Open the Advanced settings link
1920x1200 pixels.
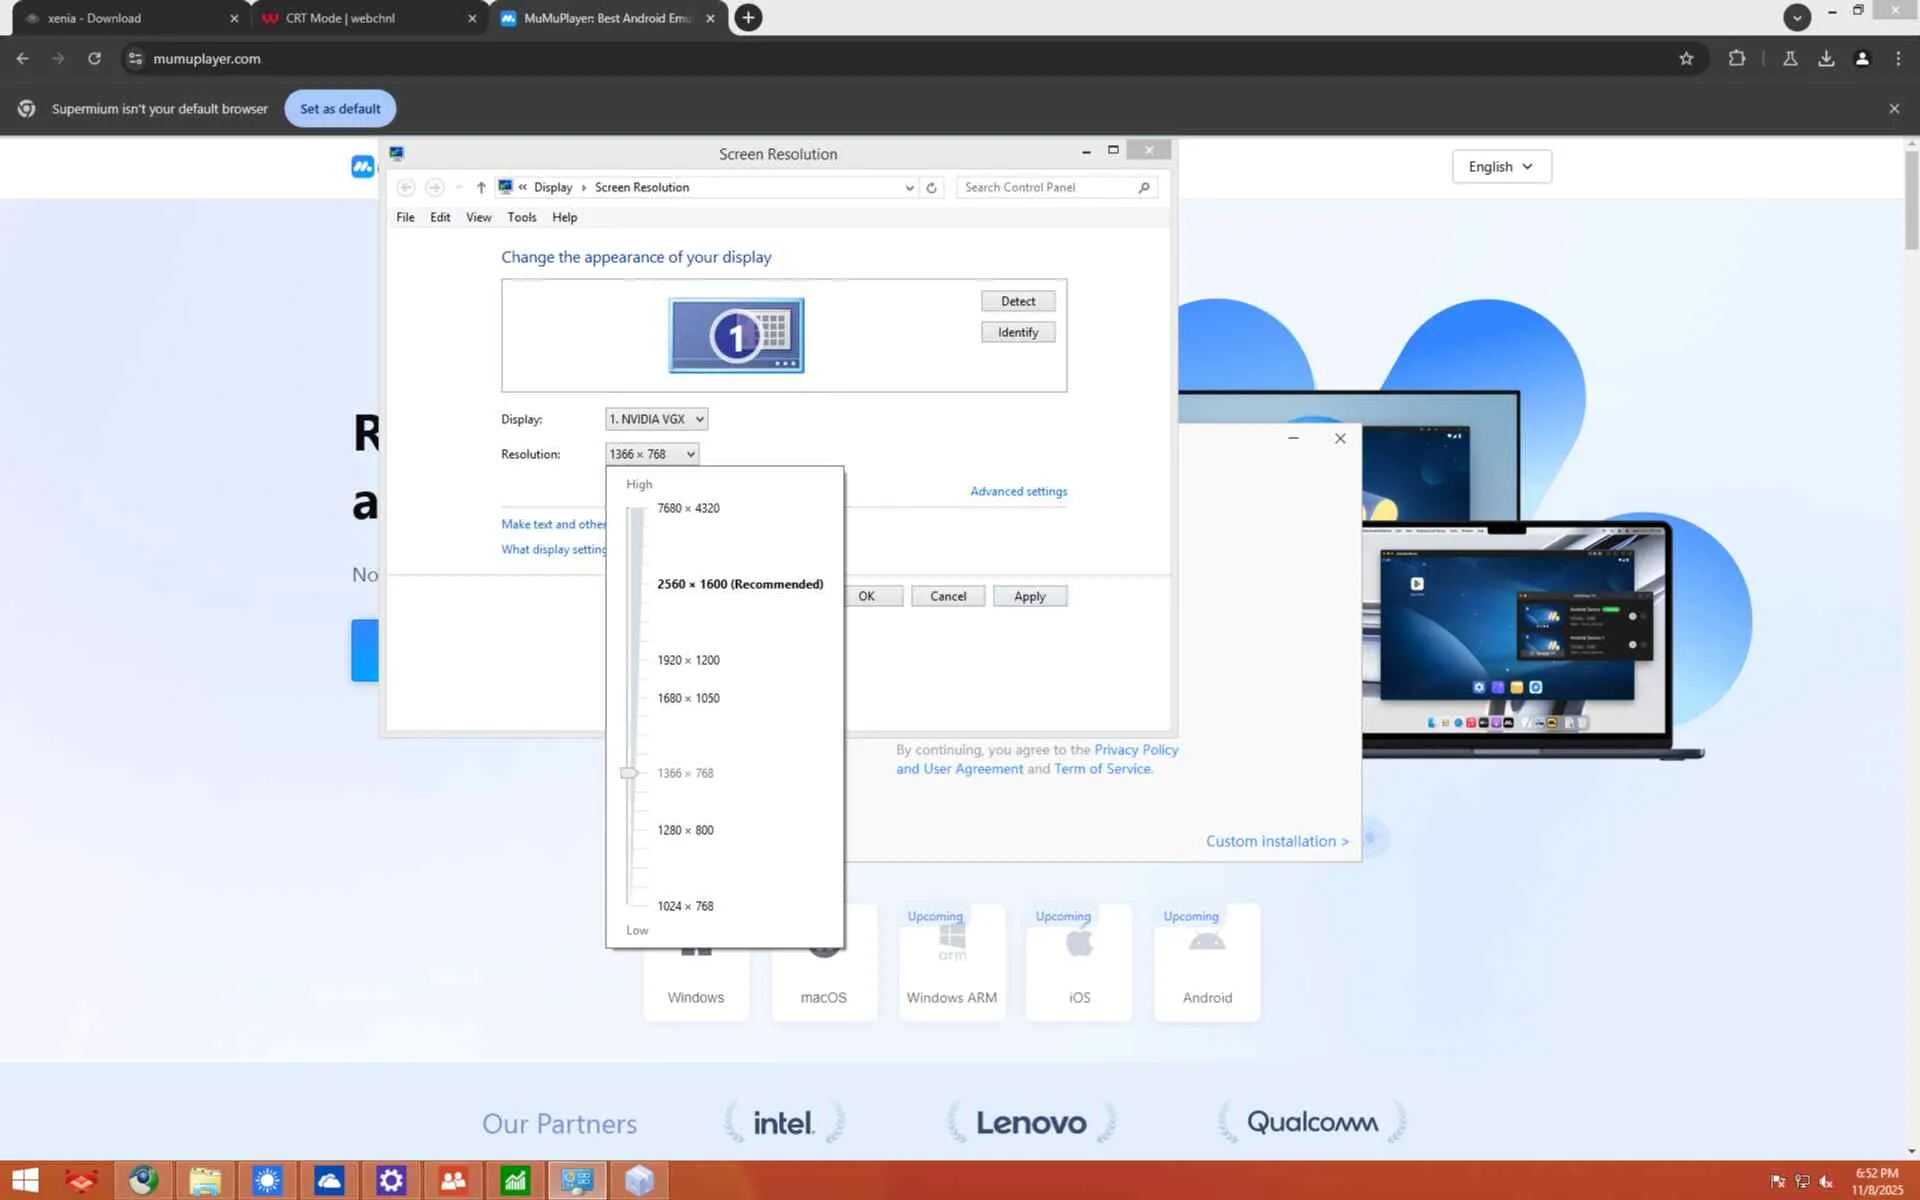[x=1018, y=491]
